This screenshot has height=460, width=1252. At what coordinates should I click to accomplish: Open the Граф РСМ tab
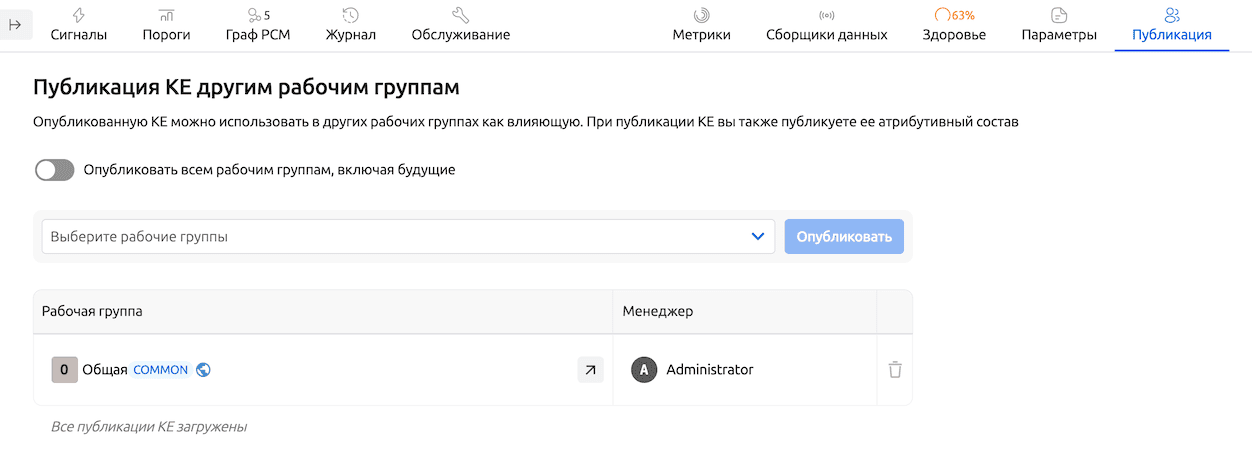pyautogui.click(x=258, y=25)
